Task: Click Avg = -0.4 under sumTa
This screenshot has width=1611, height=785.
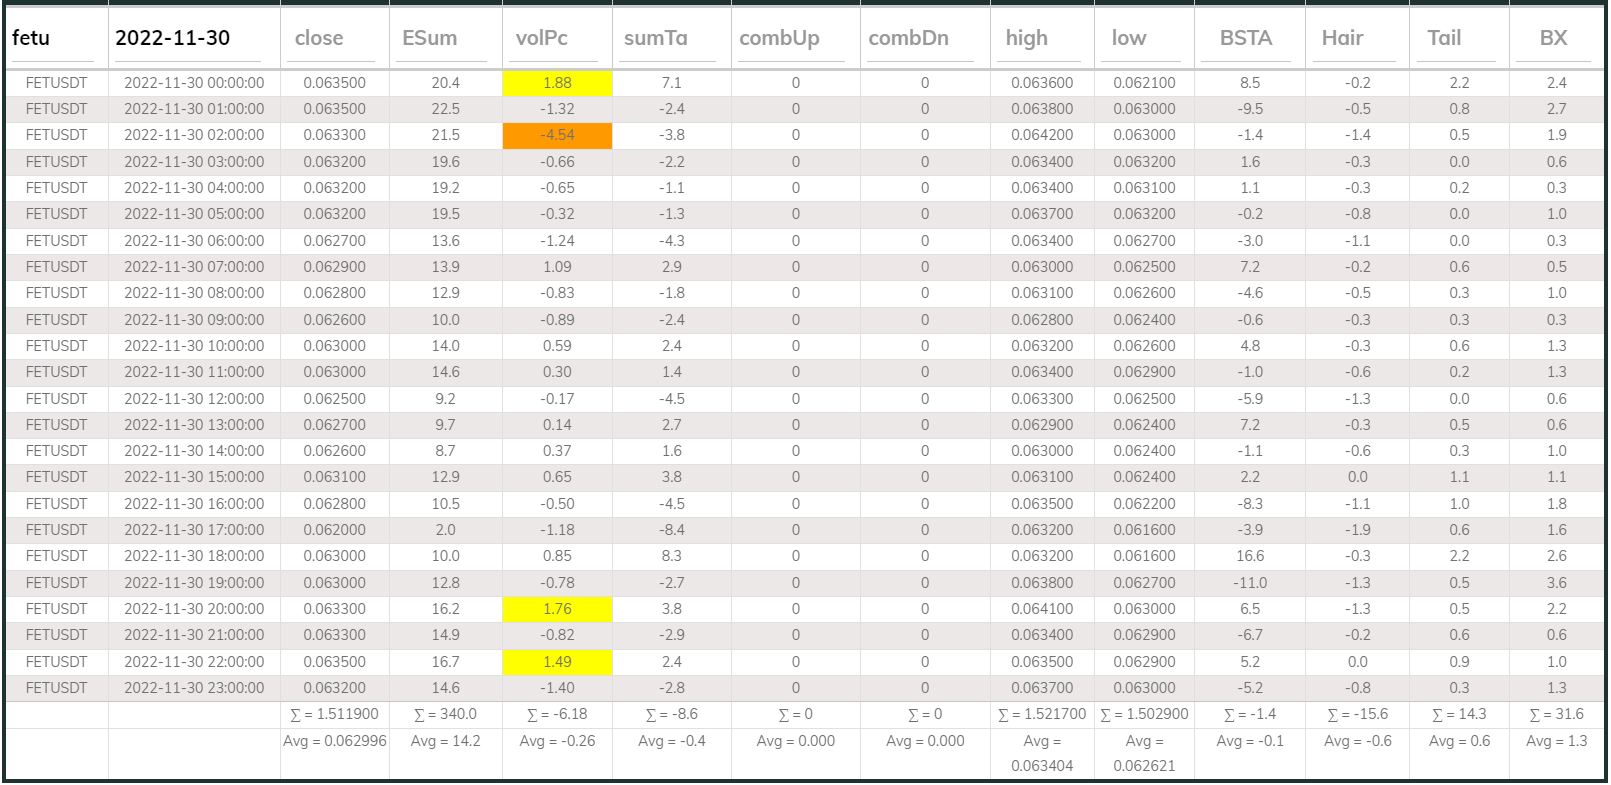Action: point(672,741)
